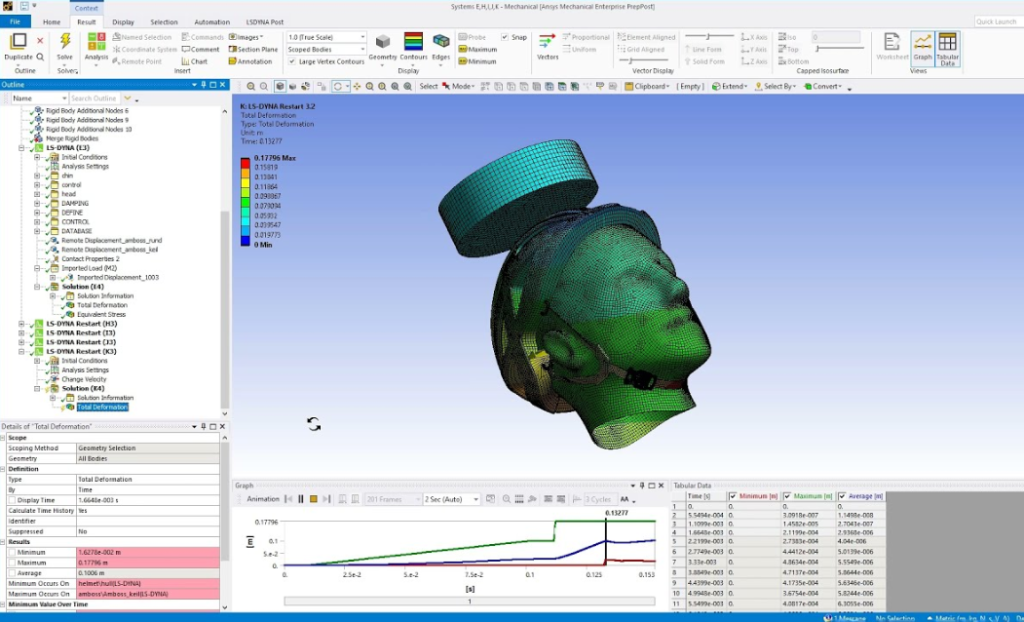
Task: Open the Edges display options
Action: 441,43
